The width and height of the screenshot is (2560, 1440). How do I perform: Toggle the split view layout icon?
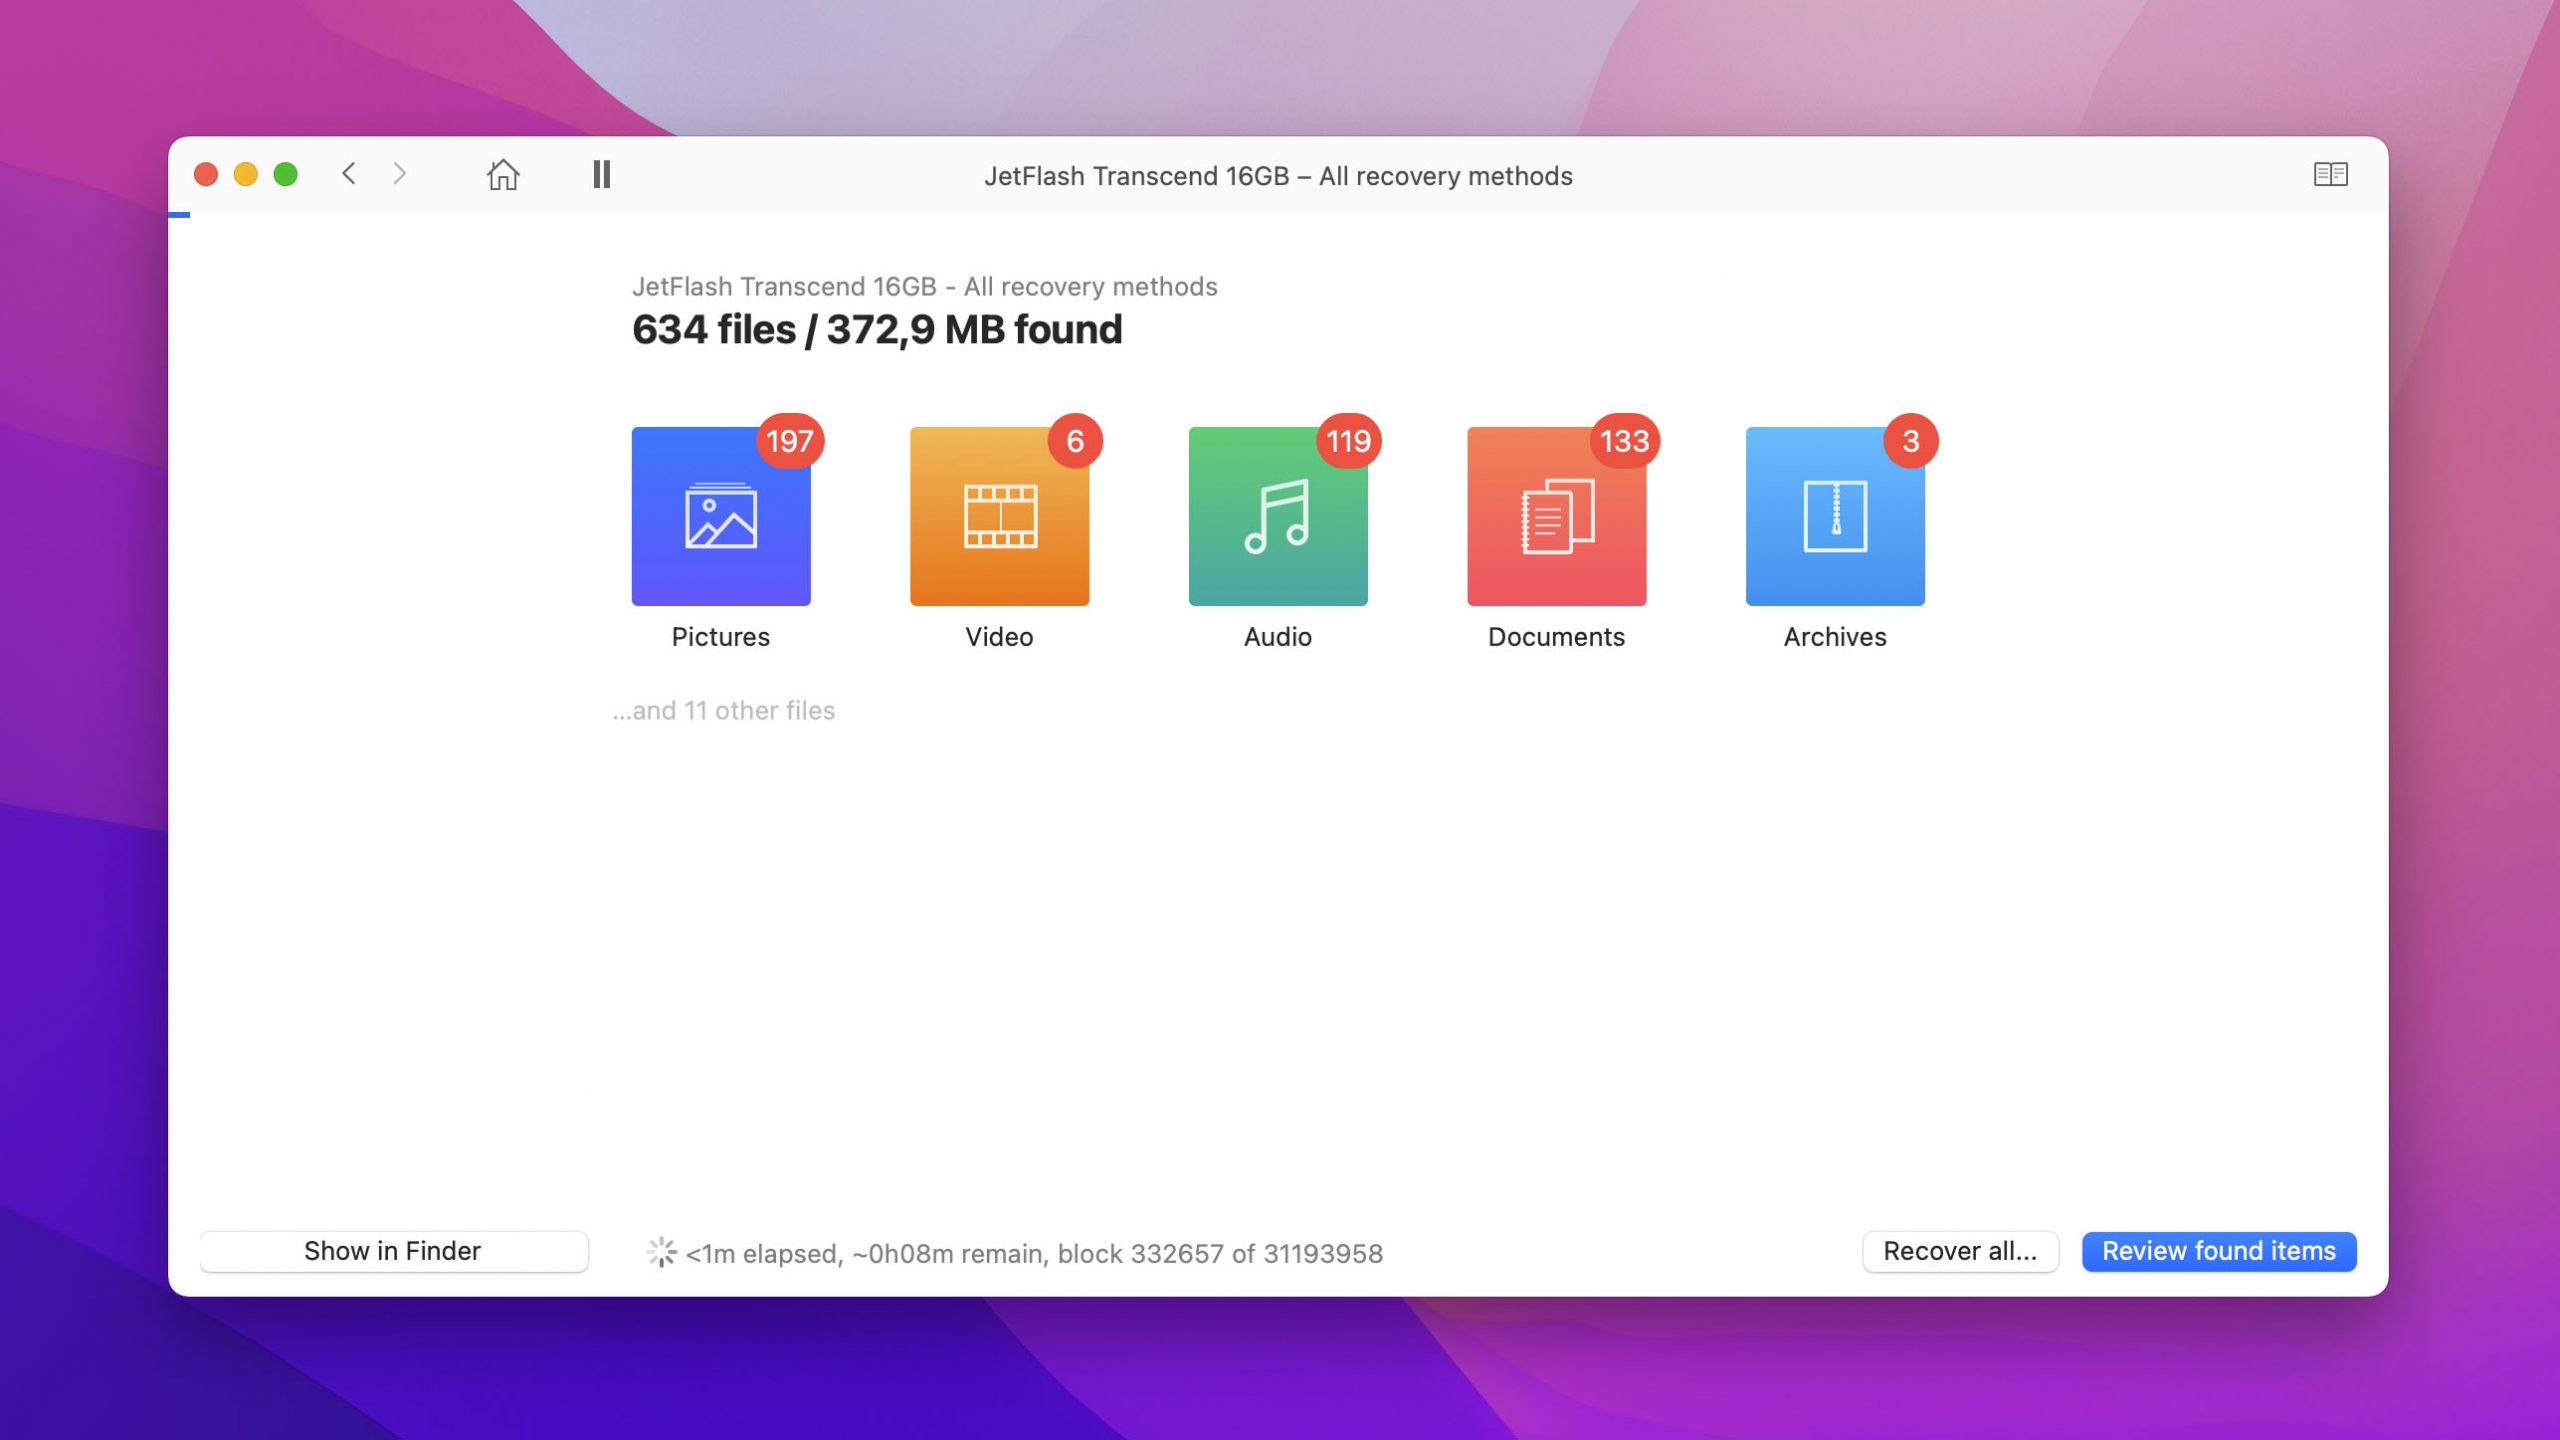(2330, 172)
